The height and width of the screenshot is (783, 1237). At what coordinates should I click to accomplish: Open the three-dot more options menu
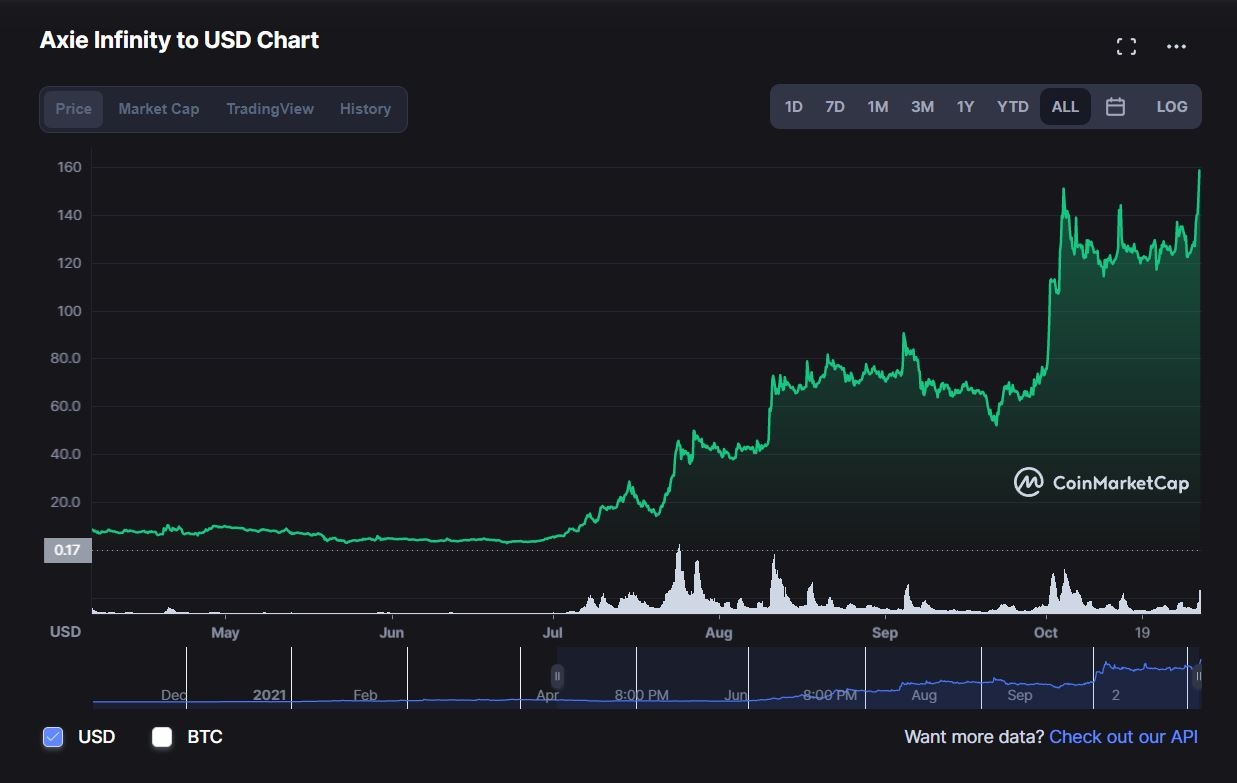point(1176,46)
